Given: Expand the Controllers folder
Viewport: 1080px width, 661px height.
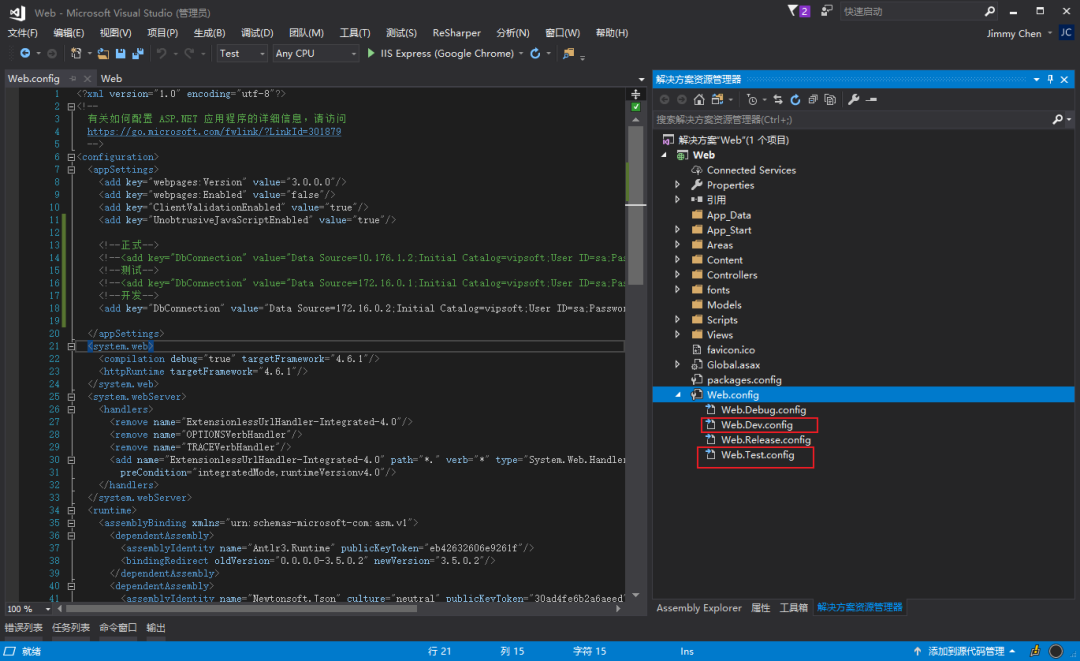Looking at the screenshot, I should tap(677, 275).
